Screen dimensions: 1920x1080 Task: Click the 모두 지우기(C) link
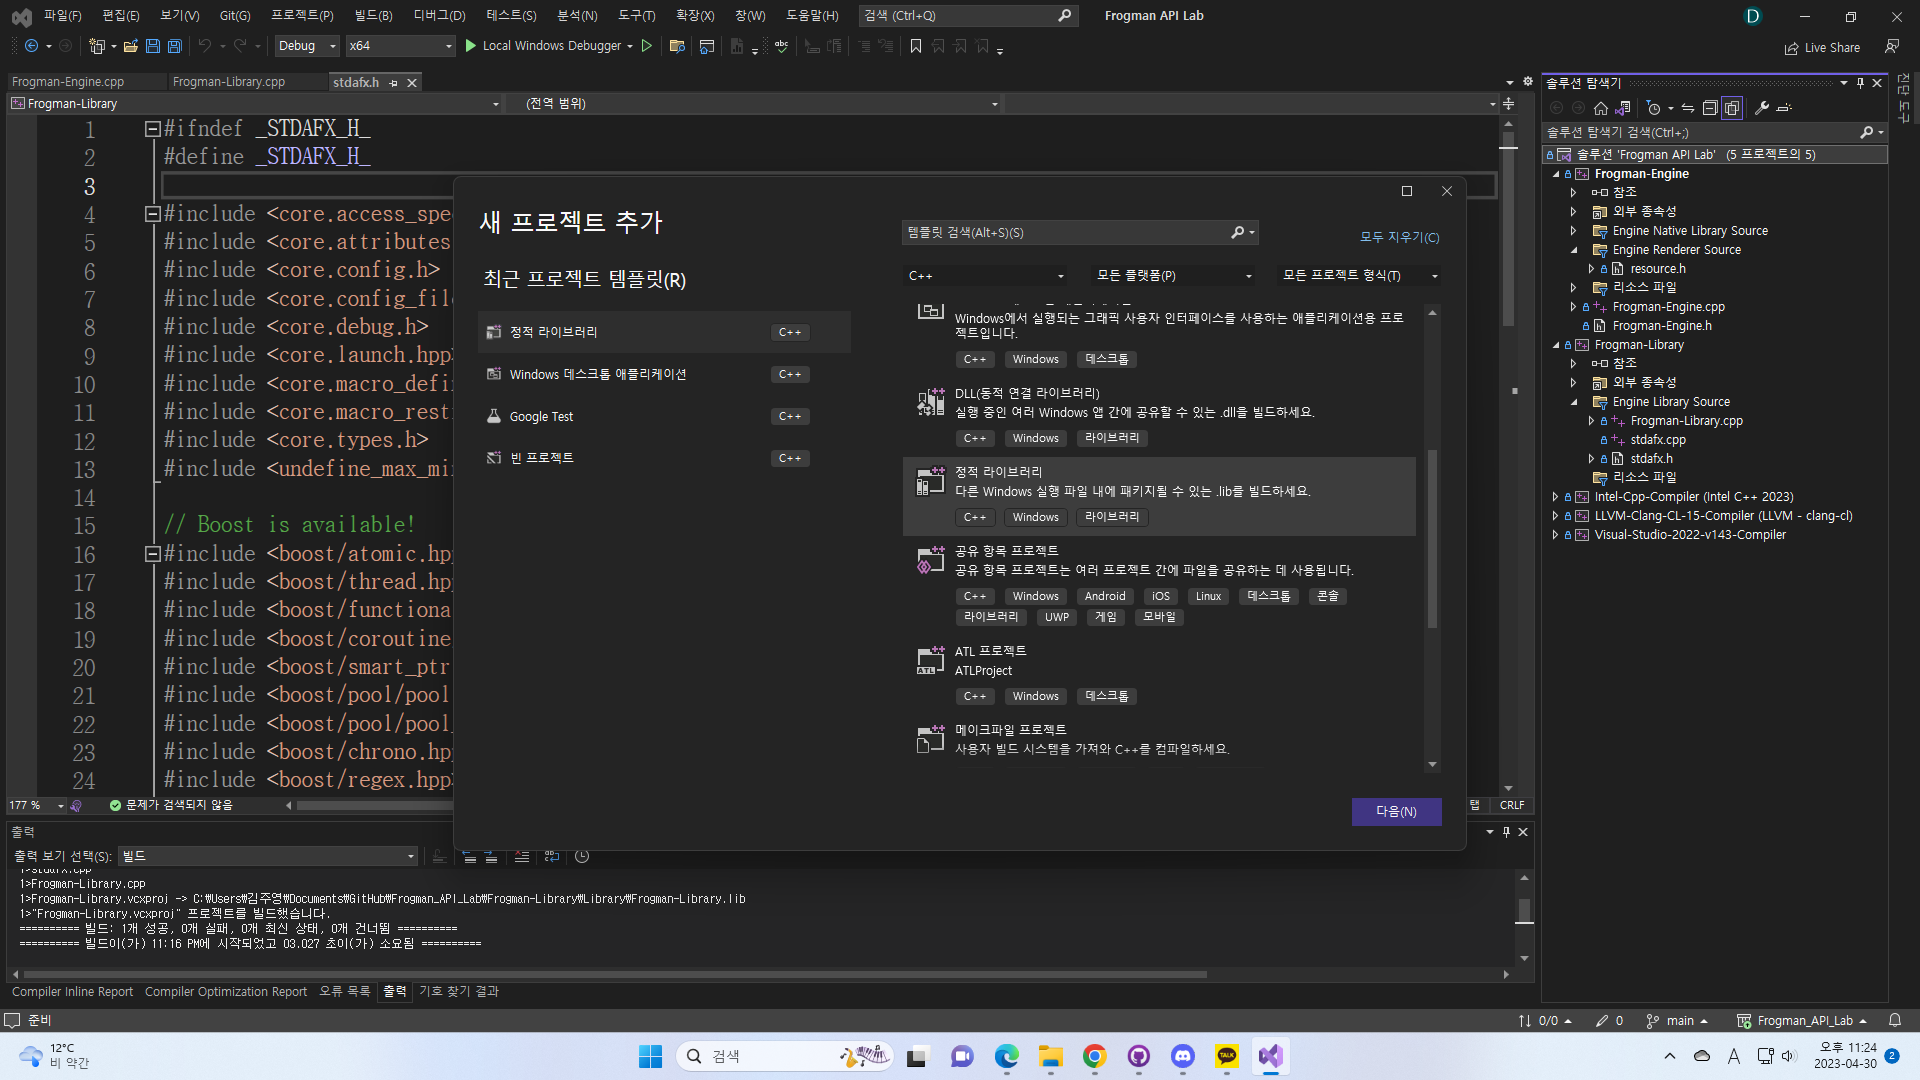point(1399,237)
